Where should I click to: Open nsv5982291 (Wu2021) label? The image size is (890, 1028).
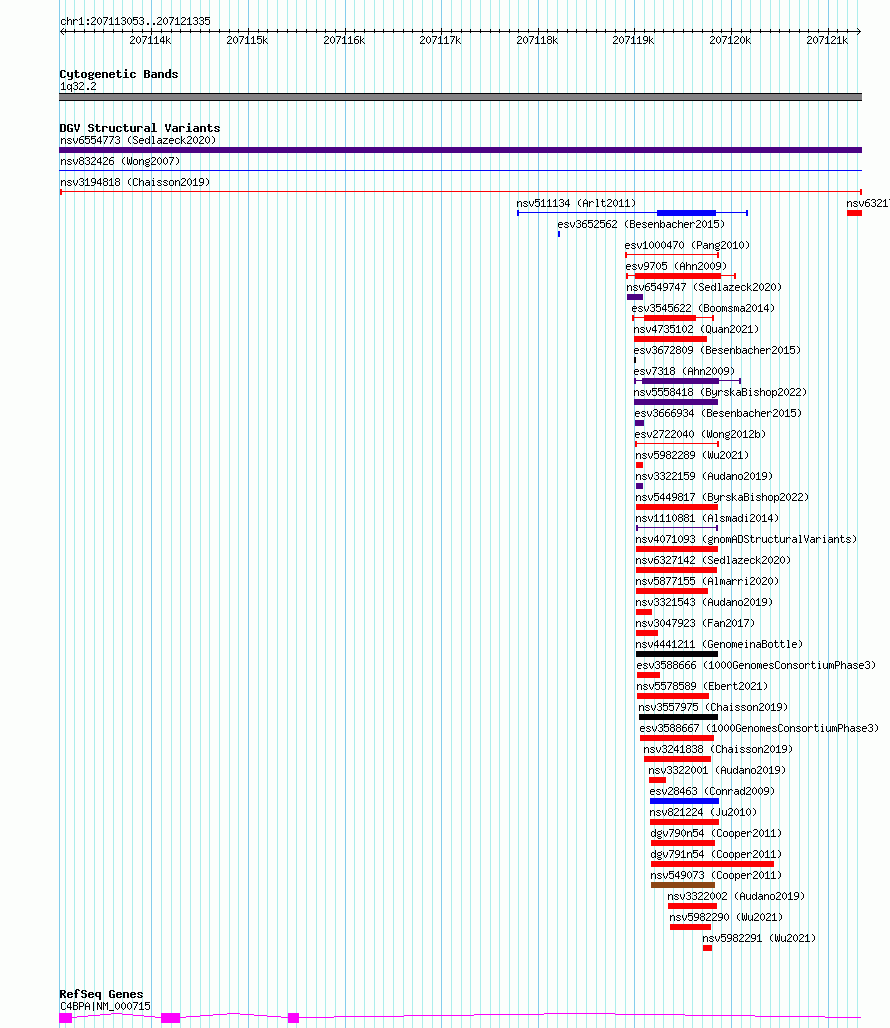coord(760,938)
